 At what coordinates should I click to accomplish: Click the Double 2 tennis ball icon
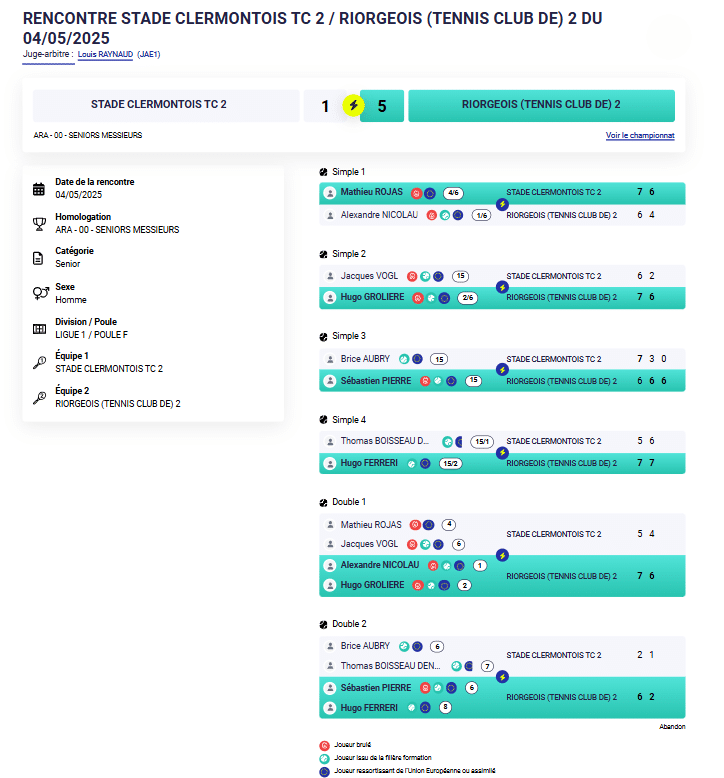coord(324,624)
